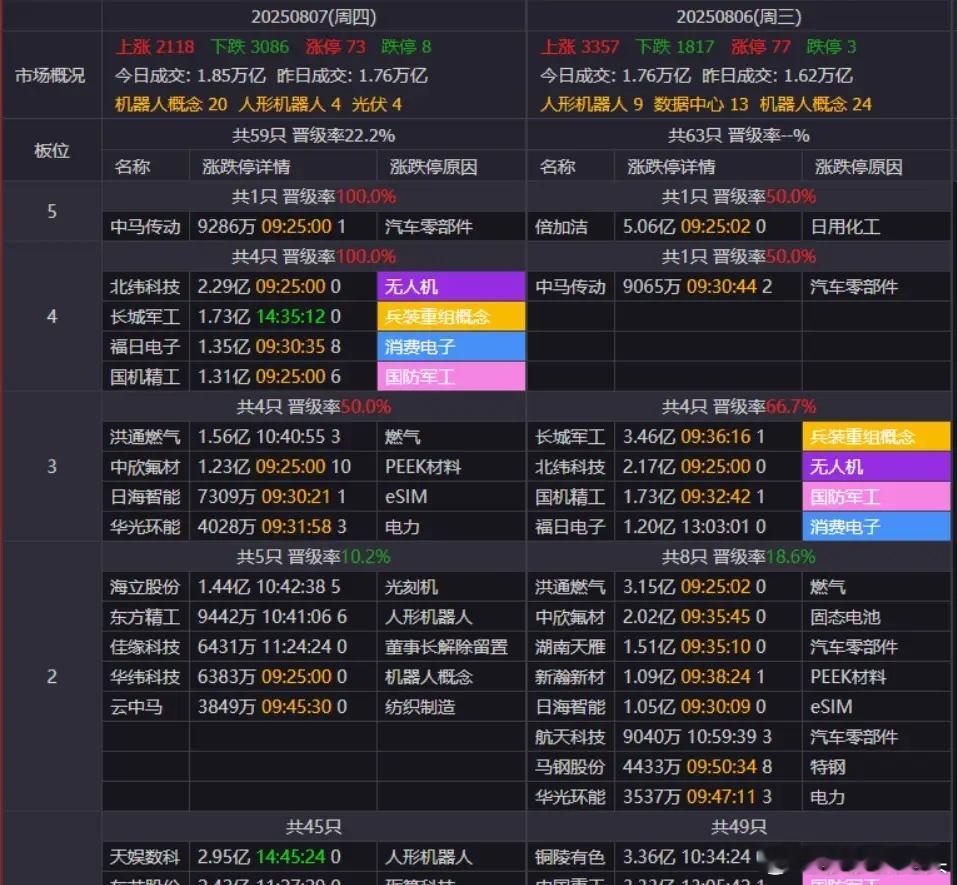Select 共5只 晋级率10.2% summary
Viewport: 957px width, 885px height.
(314, 557)
